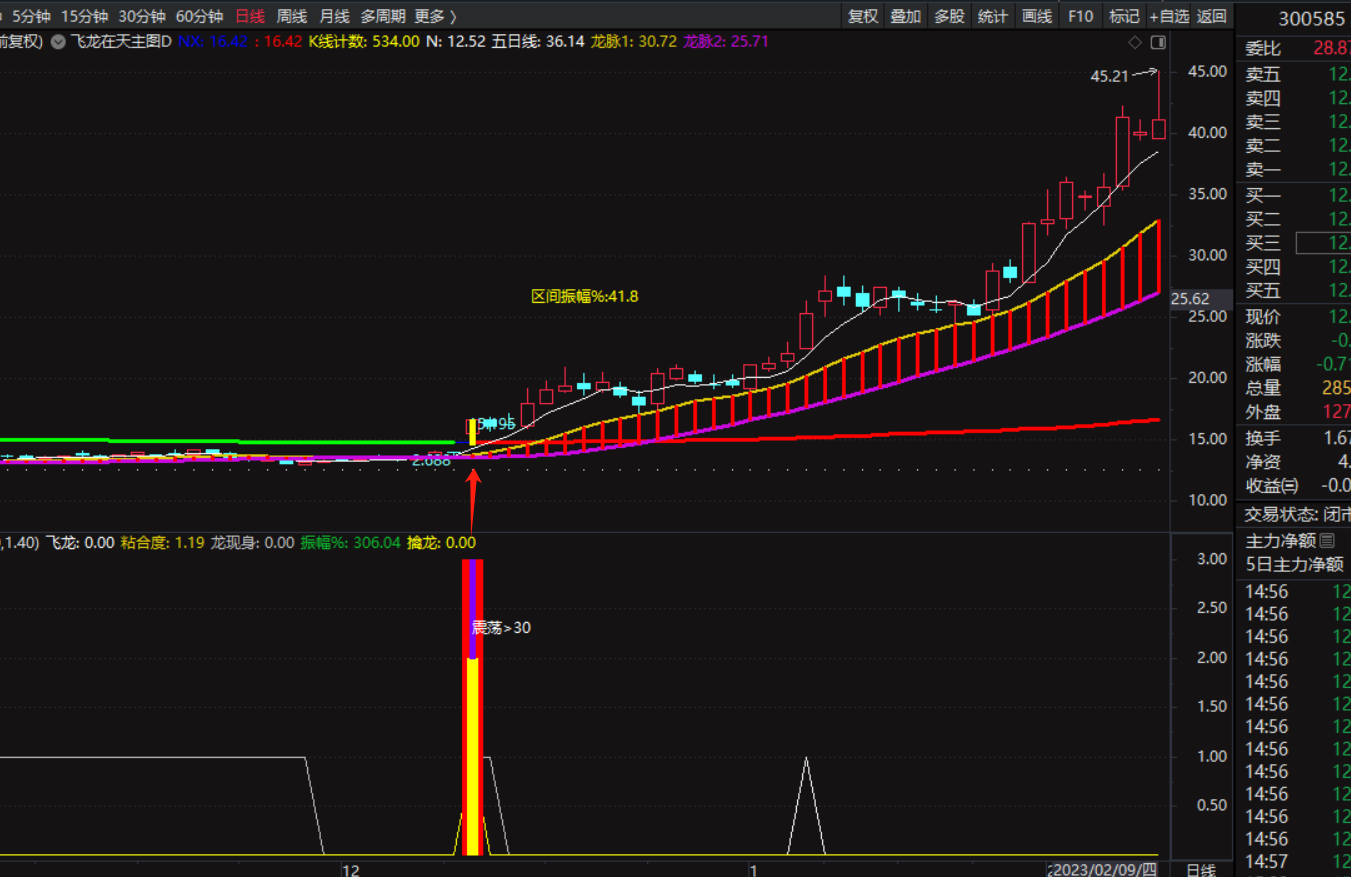Image resolution: width=1351 pixels, height=877 pixels.
Task: Open F10 company information
Action: point(1080,16)
